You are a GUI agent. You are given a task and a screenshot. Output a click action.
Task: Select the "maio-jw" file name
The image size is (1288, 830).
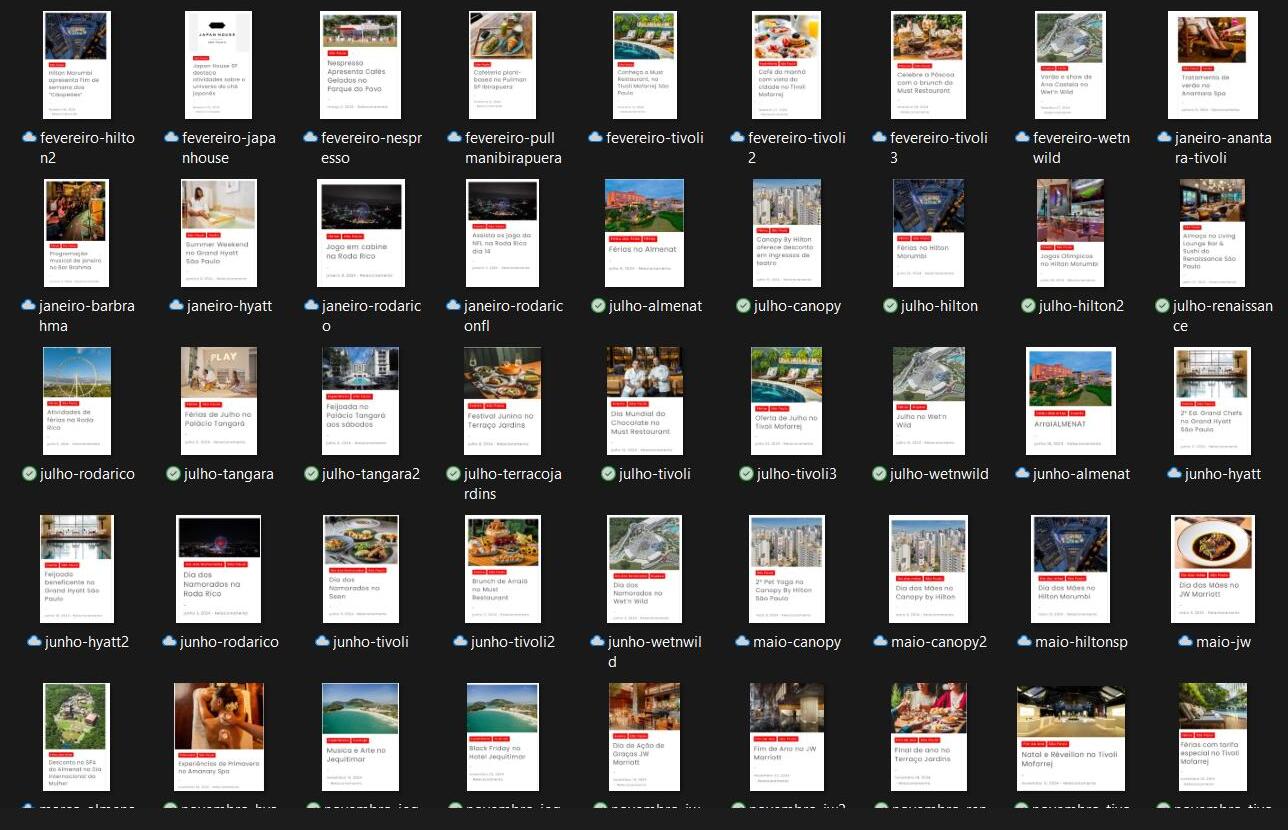pyautogui.click(x=1224, y=642)
